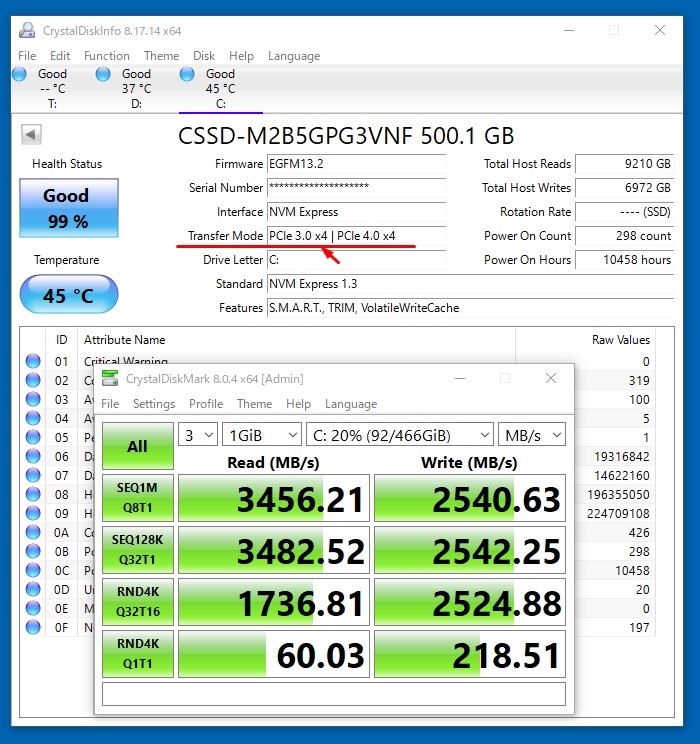Select the D: drive status orb
Screen dimensions: 700x744
(104, 74)
